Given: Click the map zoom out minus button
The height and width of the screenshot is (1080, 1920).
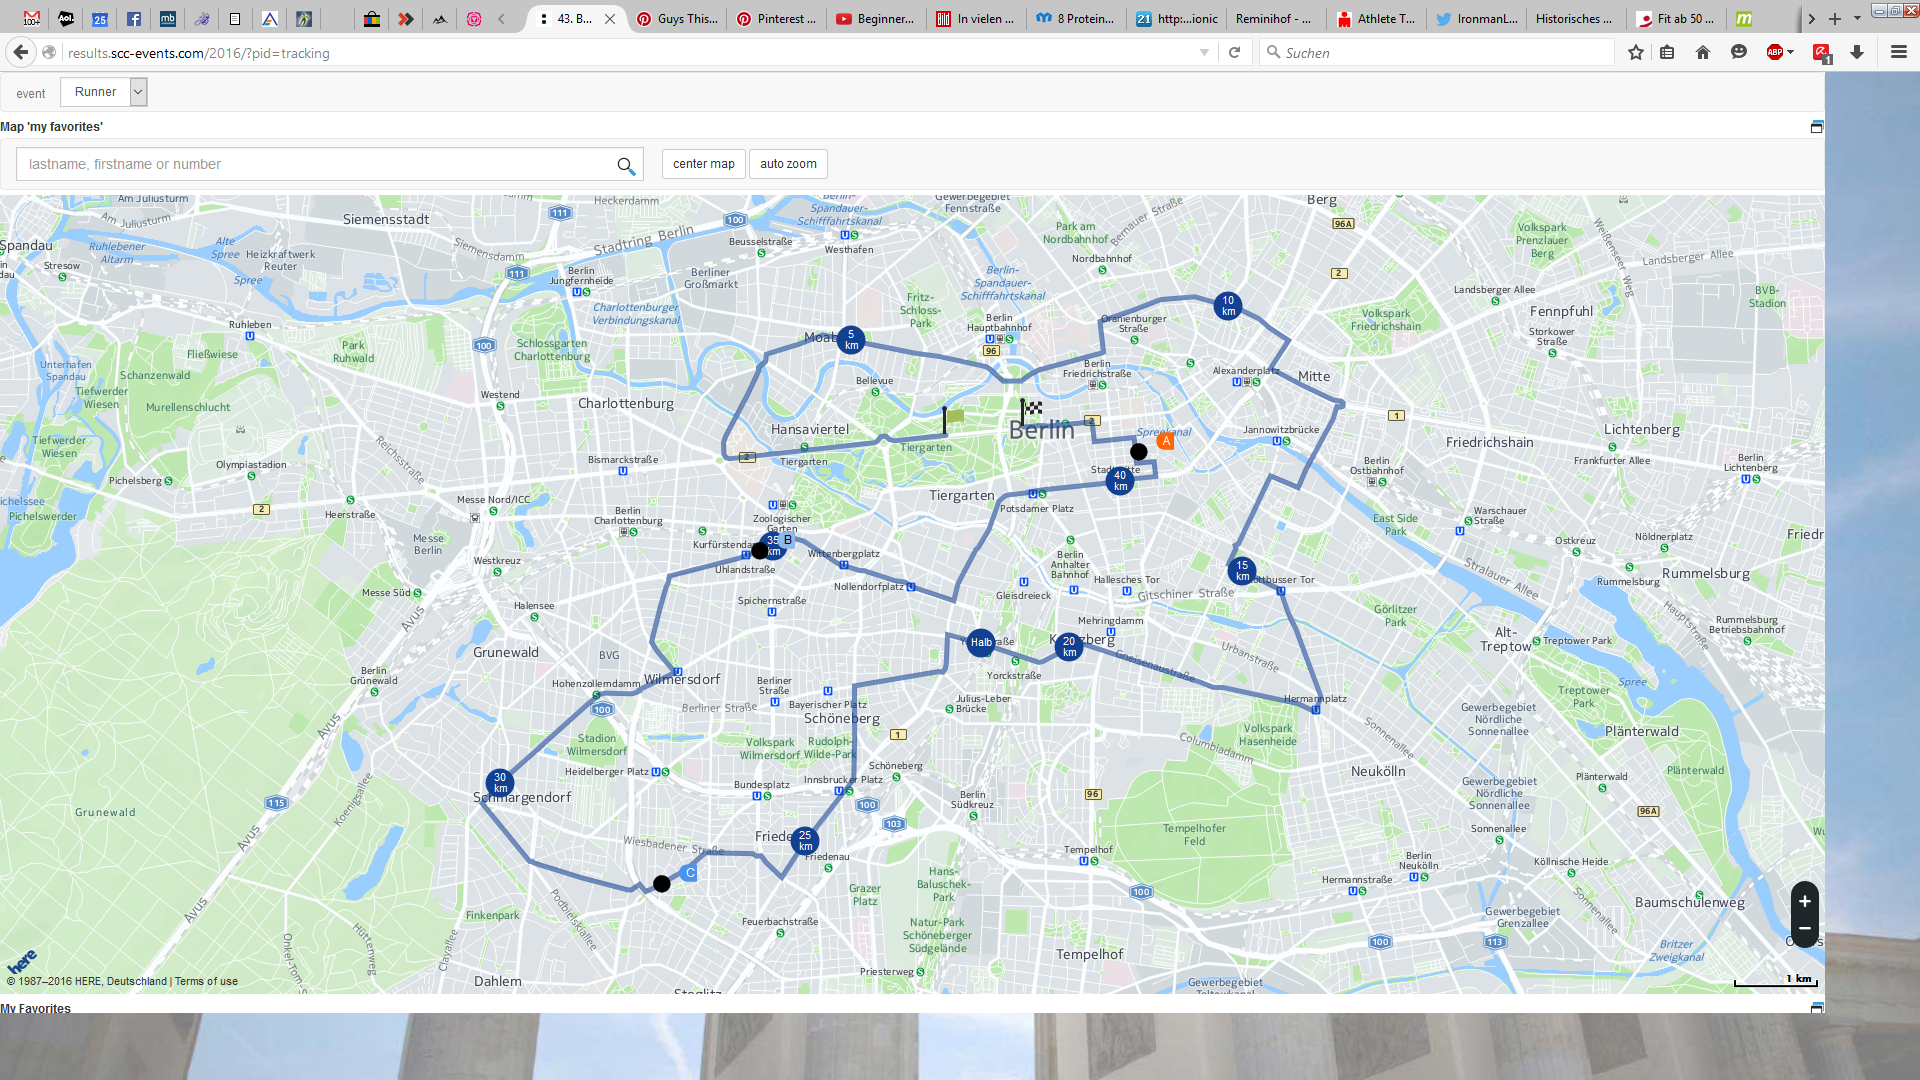Looking at the screenshot, I should [x=1804, y=928].
